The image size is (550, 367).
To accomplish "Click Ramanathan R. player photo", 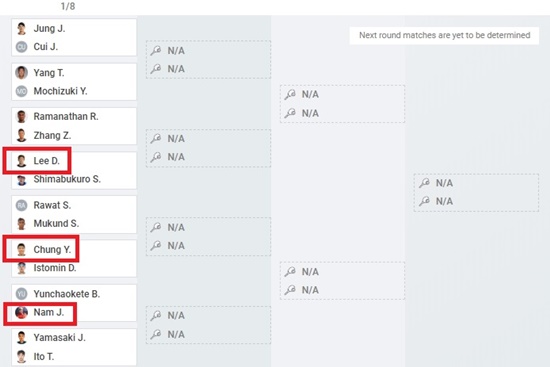I will [x=21, y=116].
